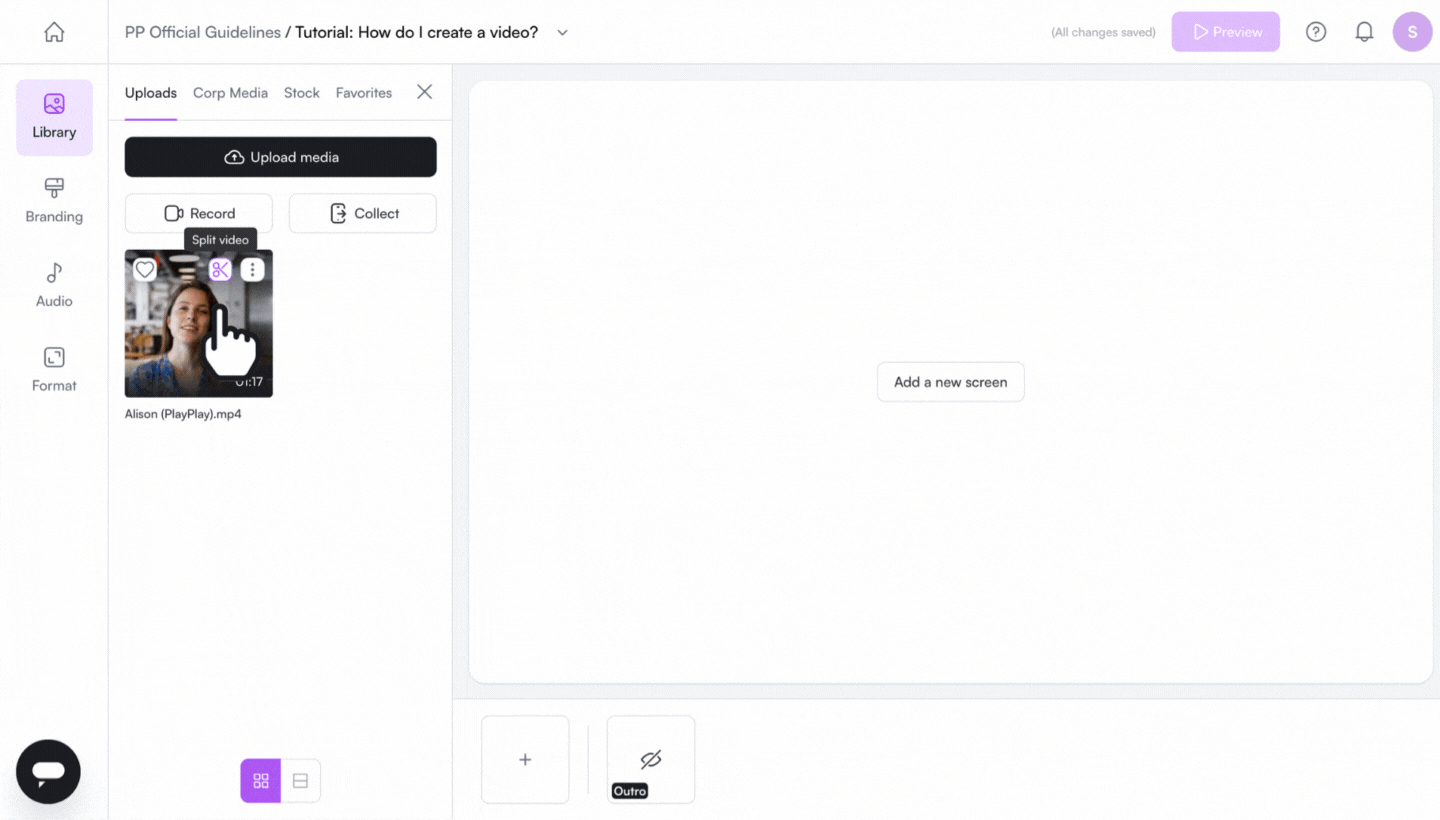Open the notifications bell
This screenshot has width=1440, height=820.
(x=1364, y=32)
